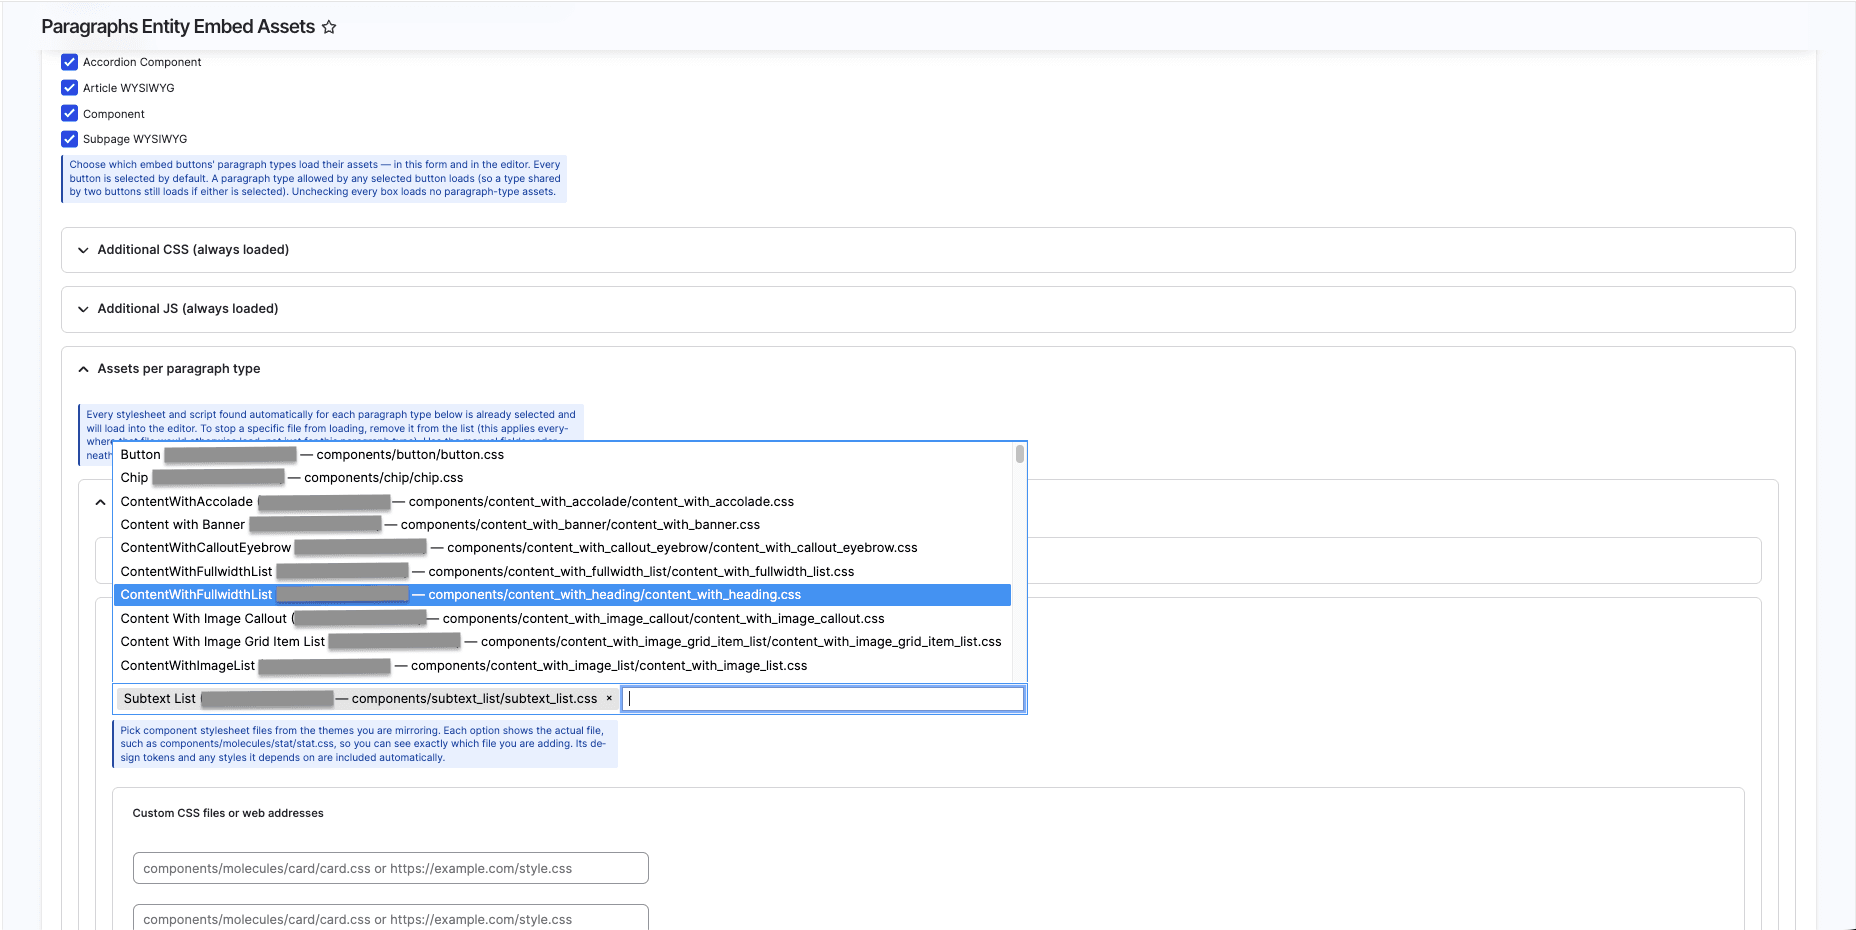Toggle the Component checkbox
Screen dimensions: 1856x930
pos(69,113)
